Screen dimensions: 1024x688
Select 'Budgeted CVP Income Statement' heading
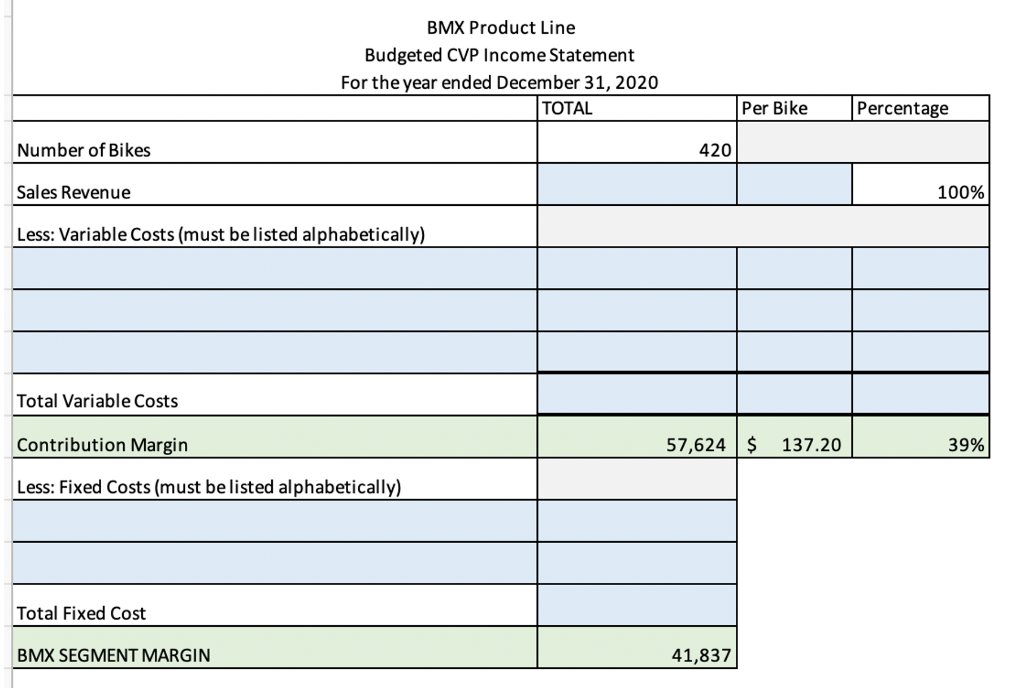point(500,55)
